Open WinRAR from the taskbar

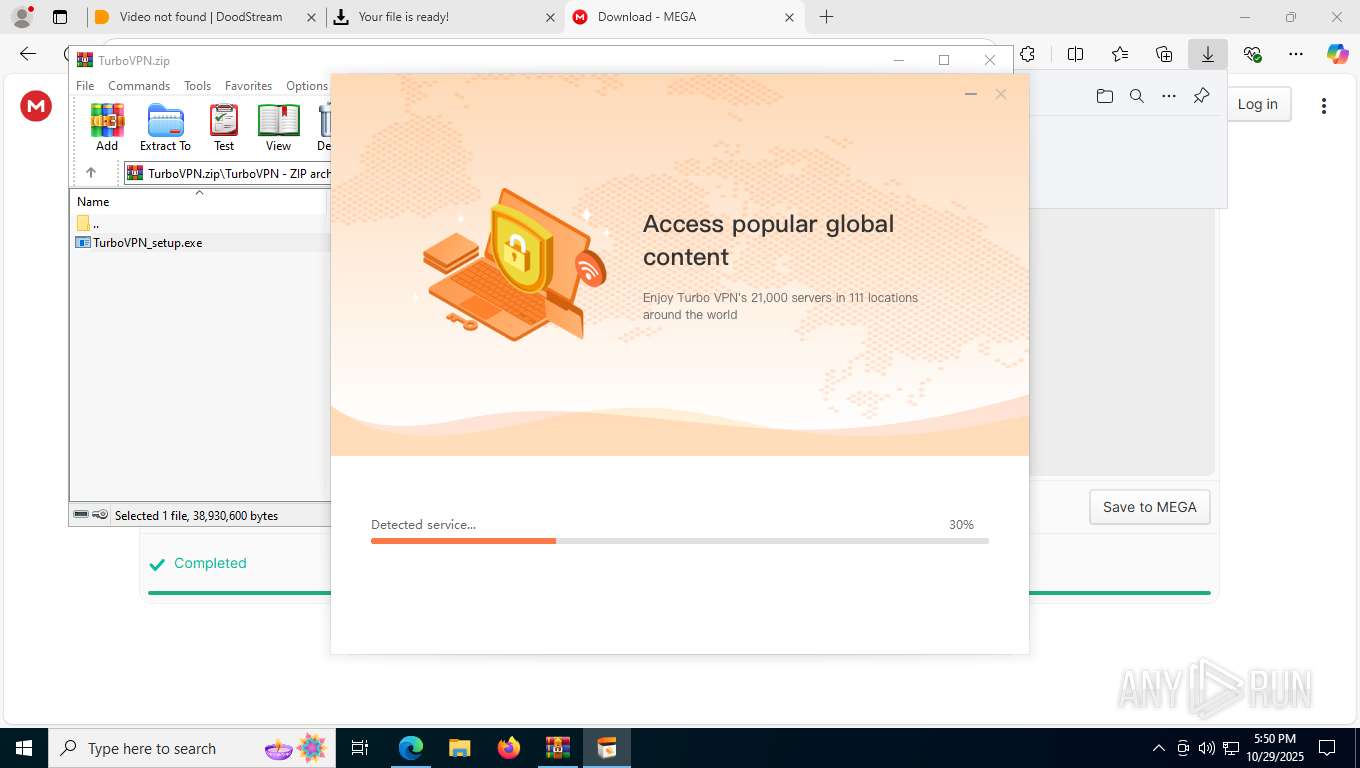557,748
